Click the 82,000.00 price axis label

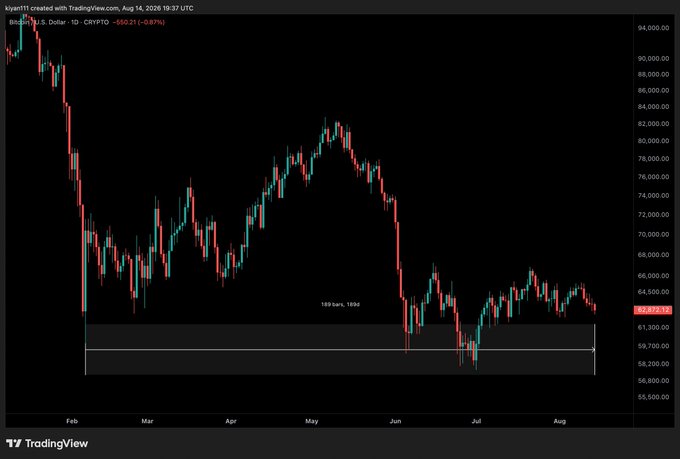point(653,124)
